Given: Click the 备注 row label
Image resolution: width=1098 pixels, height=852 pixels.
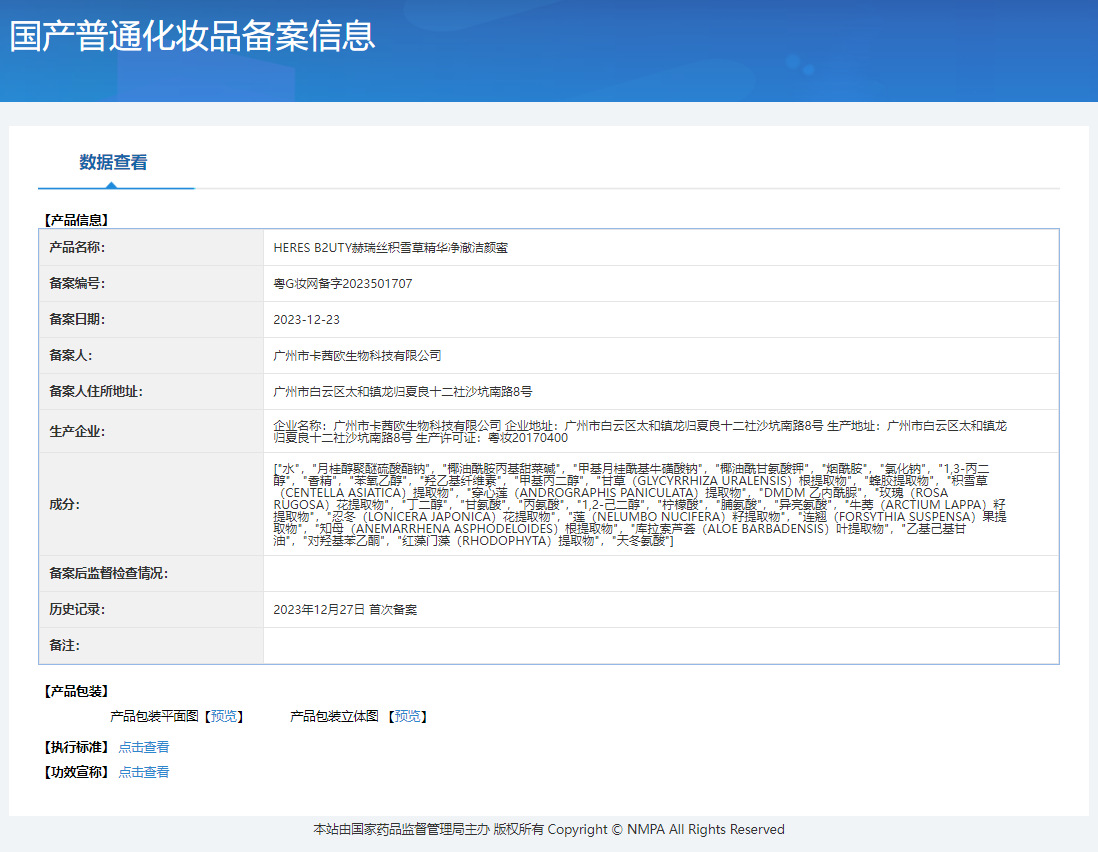Looking at the screenshot, I should (64, 645).
